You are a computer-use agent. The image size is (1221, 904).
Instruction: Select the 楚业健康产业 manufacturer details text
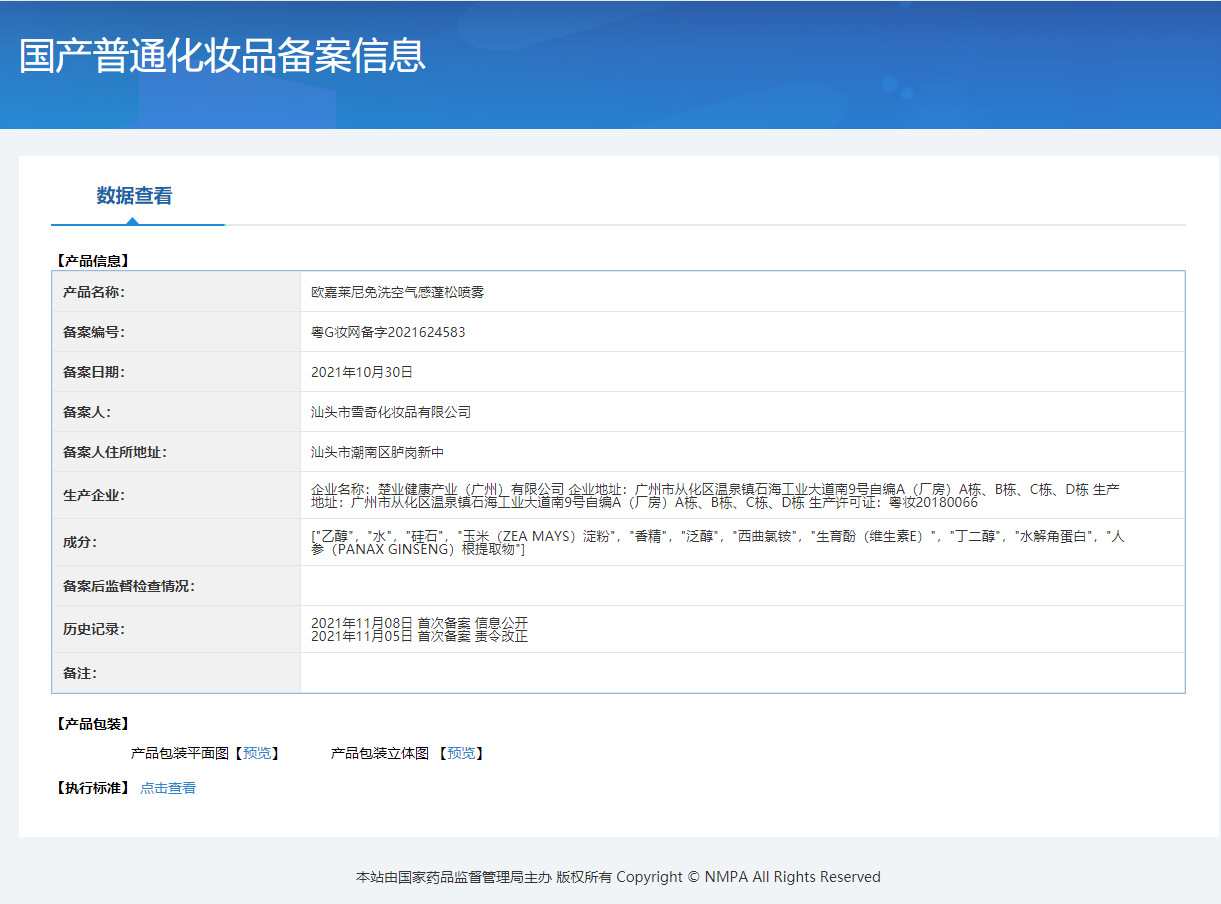click(715, 495)
